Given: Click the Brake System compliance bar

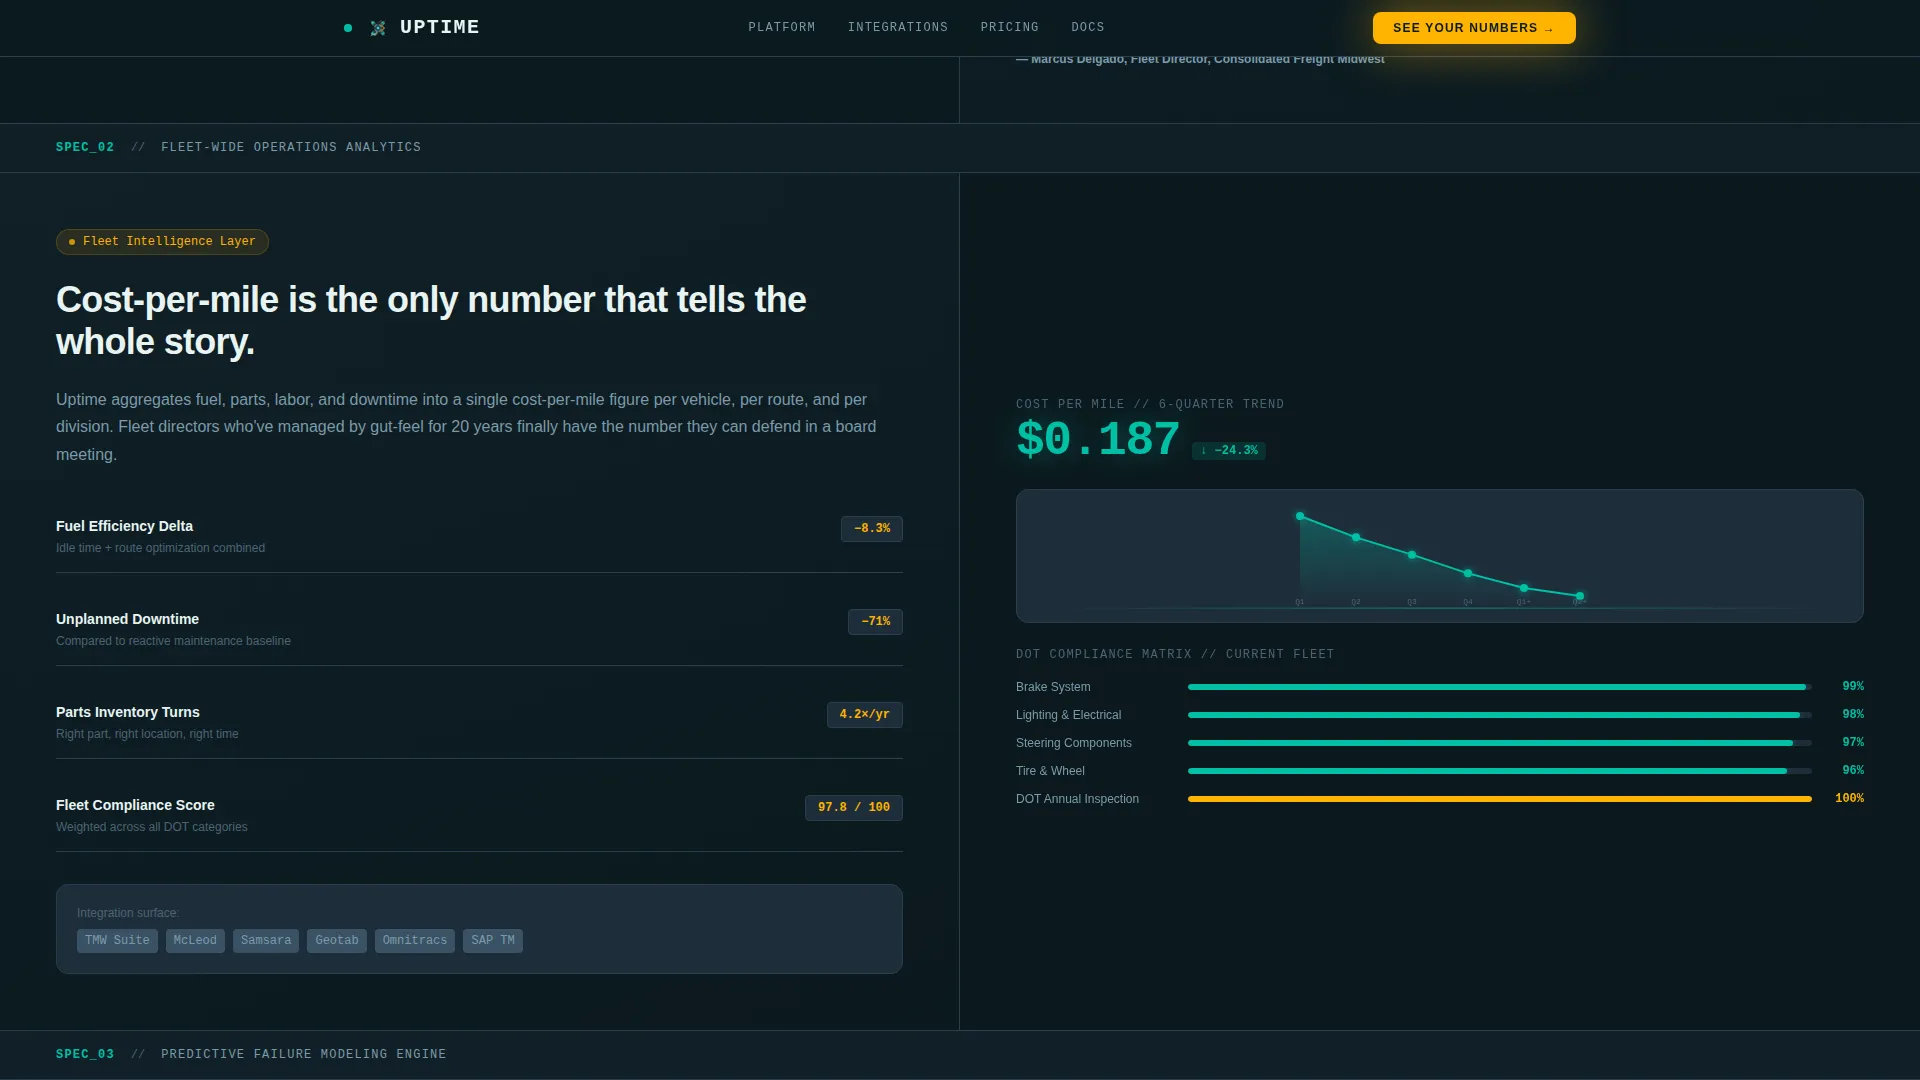Looking at the screenshot, I should click(1500, 687).
